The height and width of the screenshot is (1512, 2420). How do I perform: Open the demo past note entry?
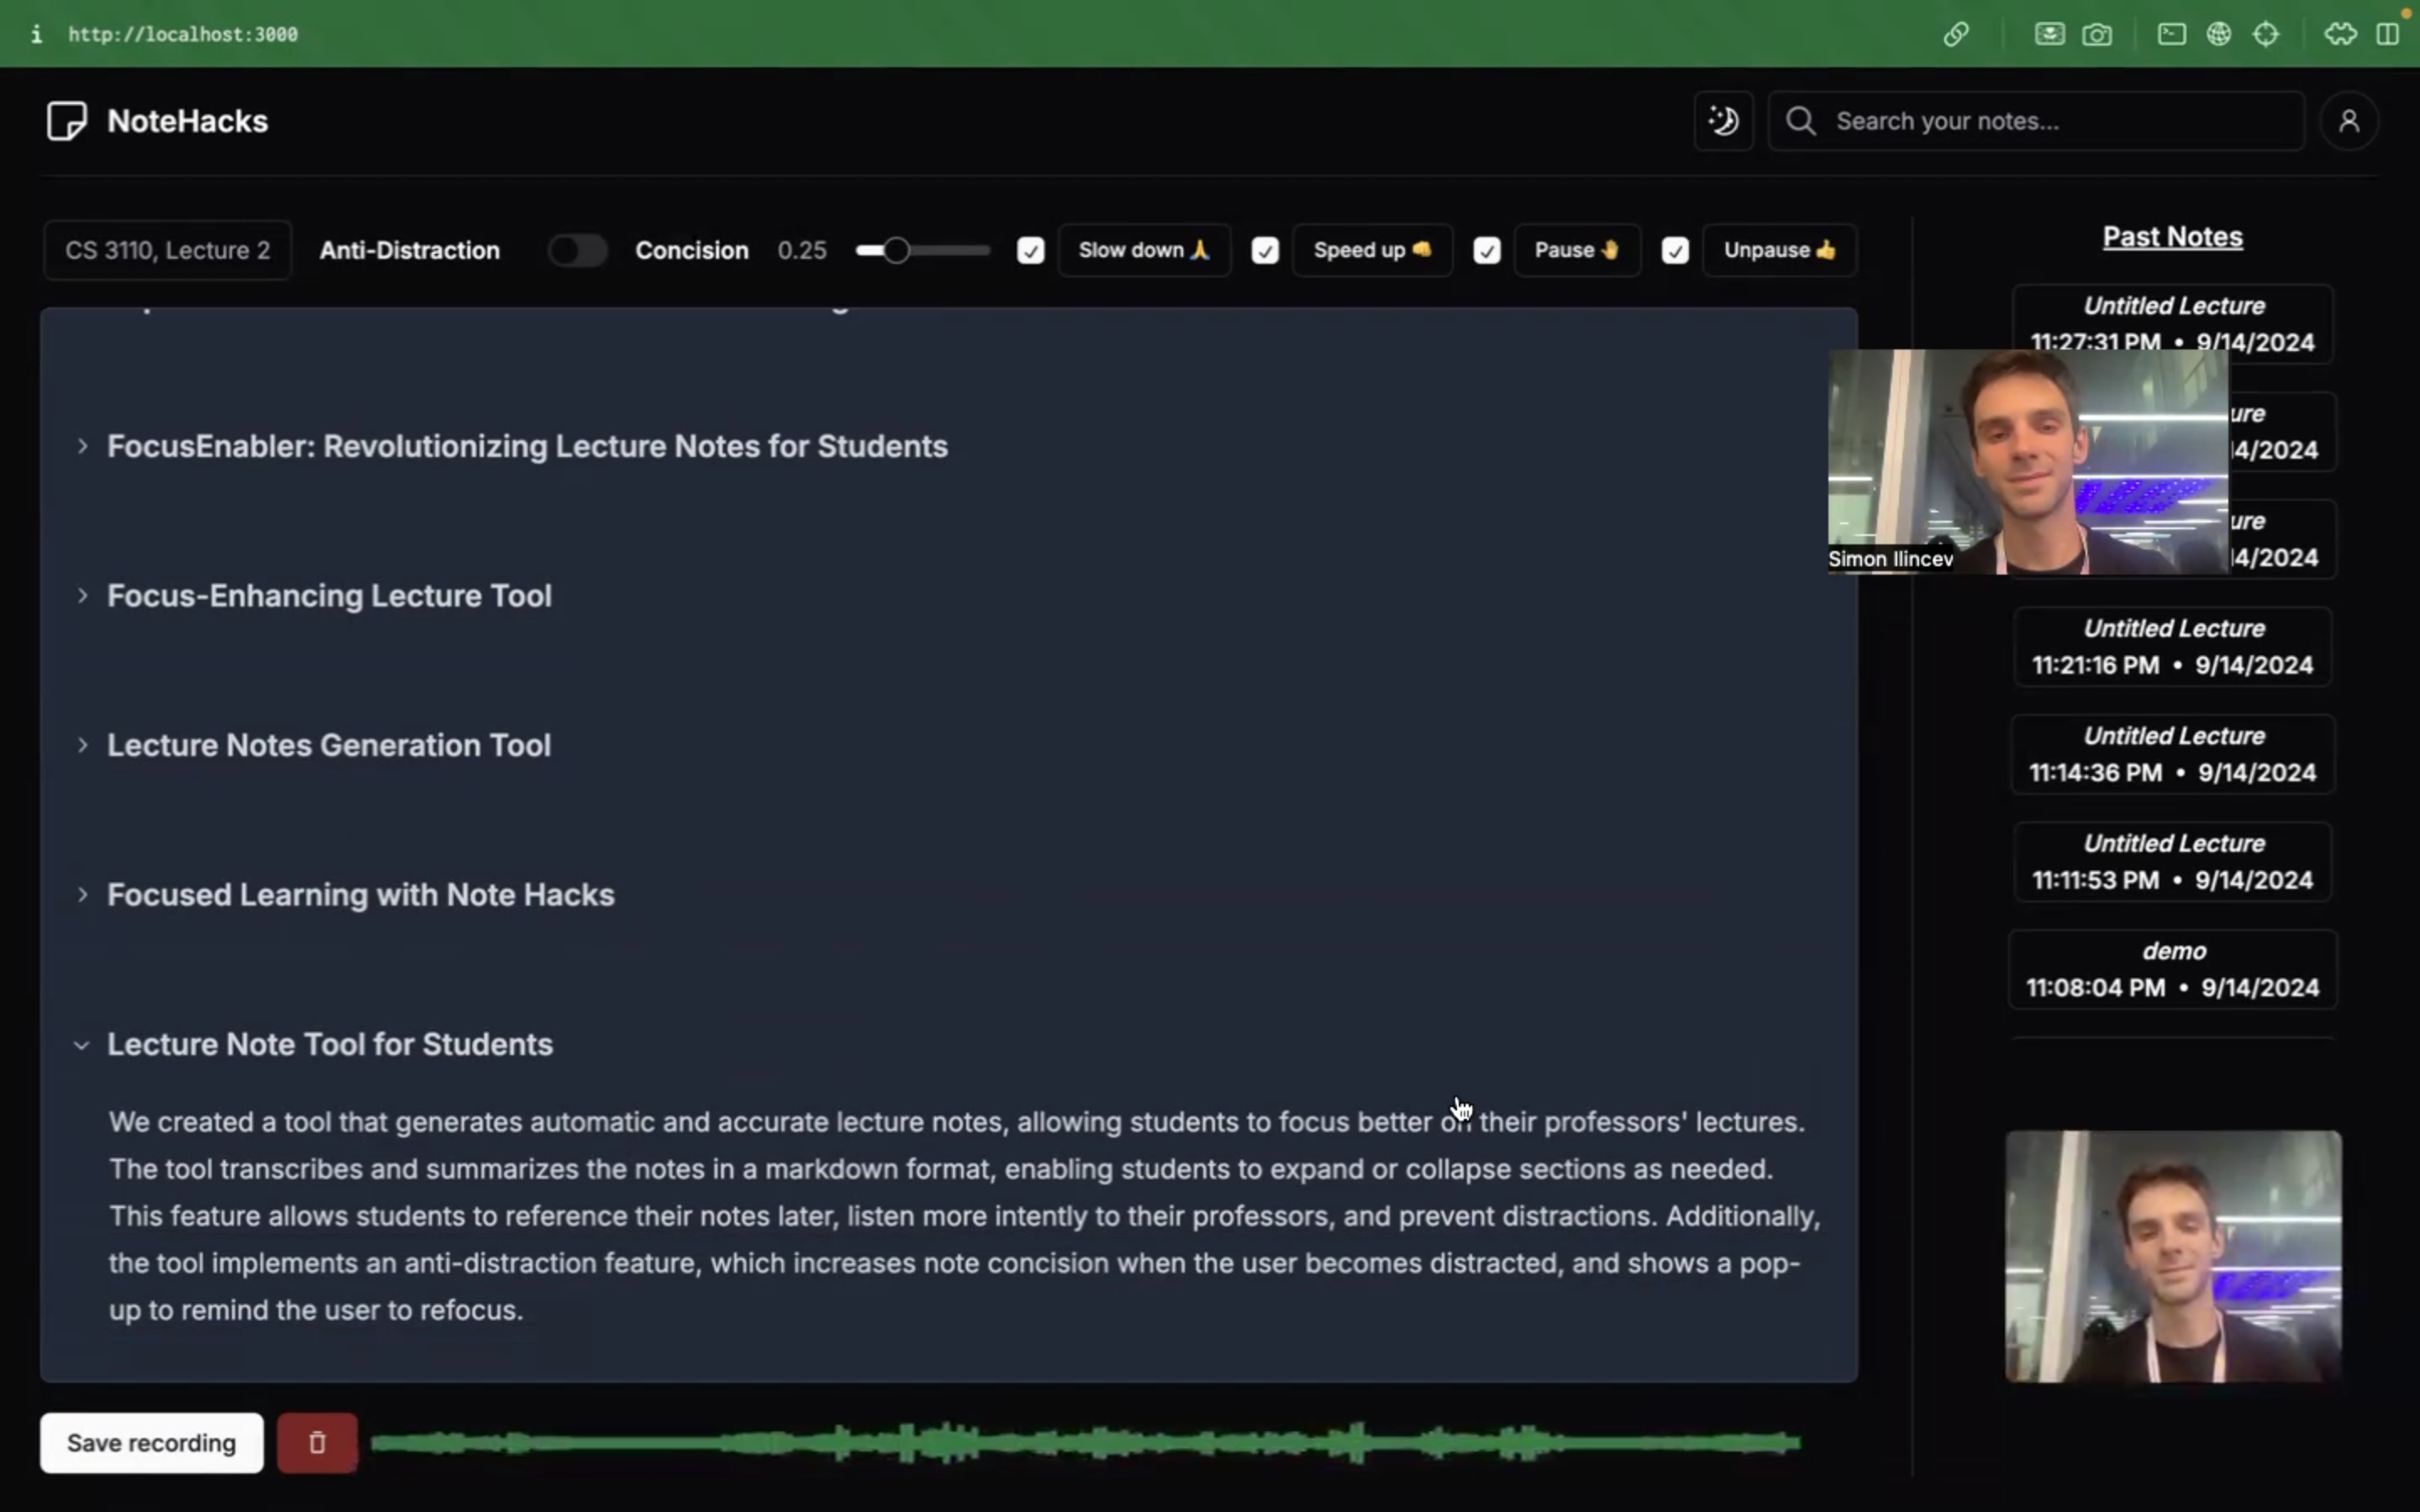2172,969
